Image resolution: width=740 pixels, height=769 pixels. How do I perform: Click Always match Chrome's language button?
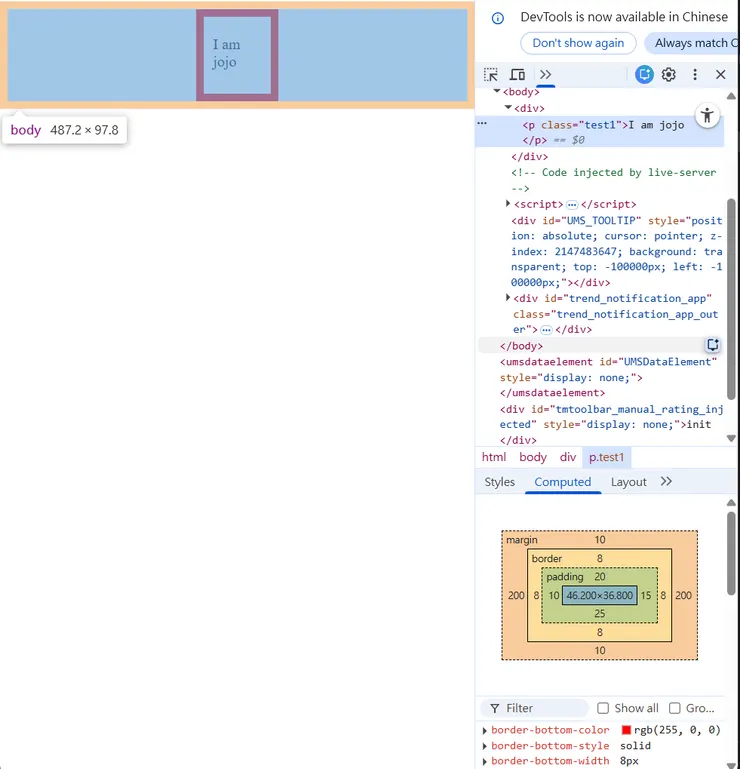[691, 43]
